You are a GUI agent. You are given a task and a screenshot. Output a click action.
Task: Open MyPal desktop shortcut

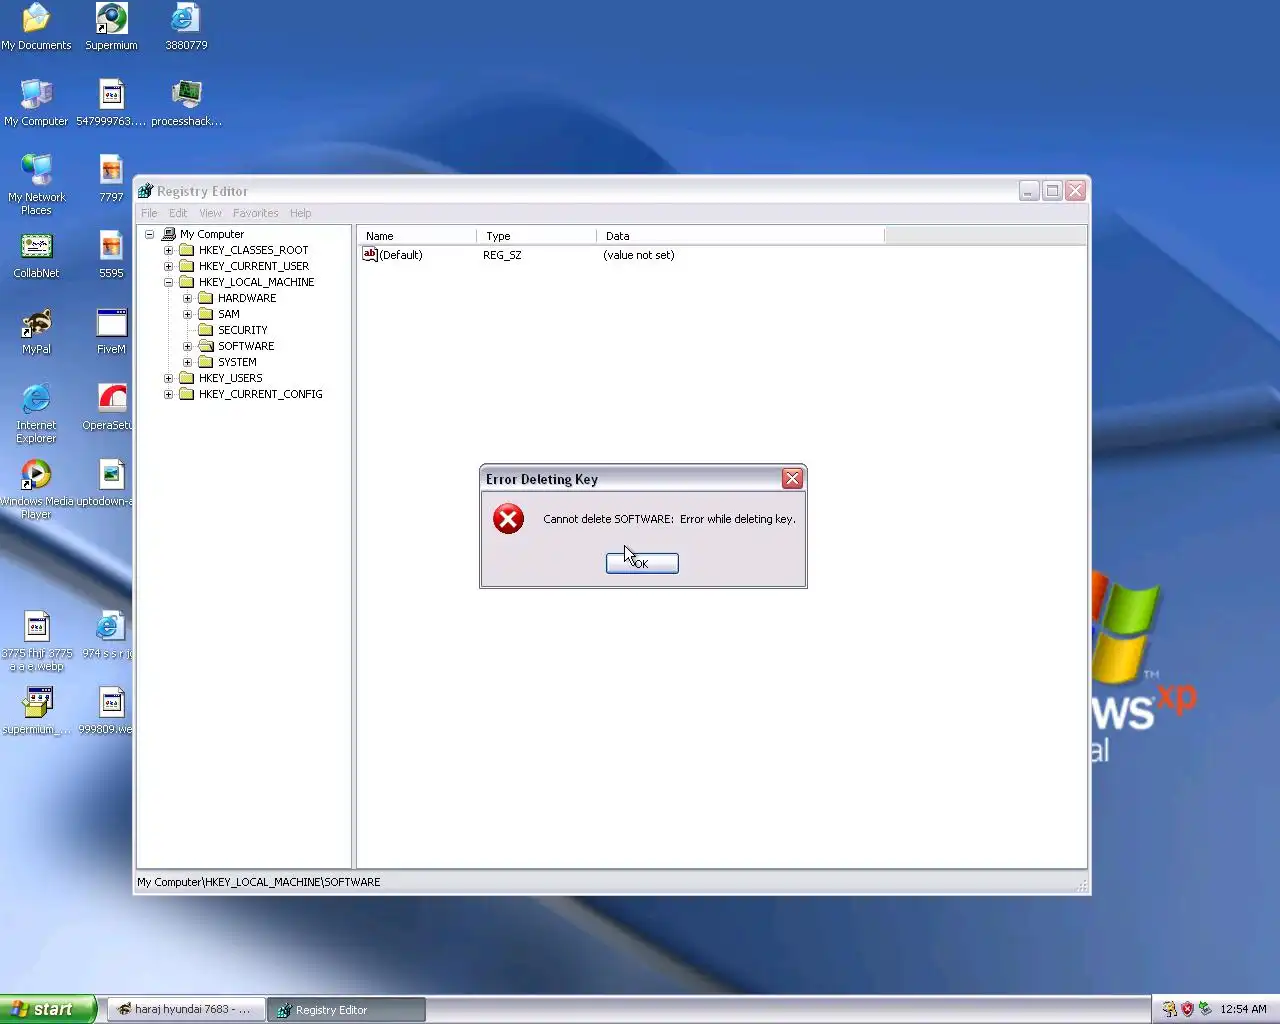coord(36,331)
